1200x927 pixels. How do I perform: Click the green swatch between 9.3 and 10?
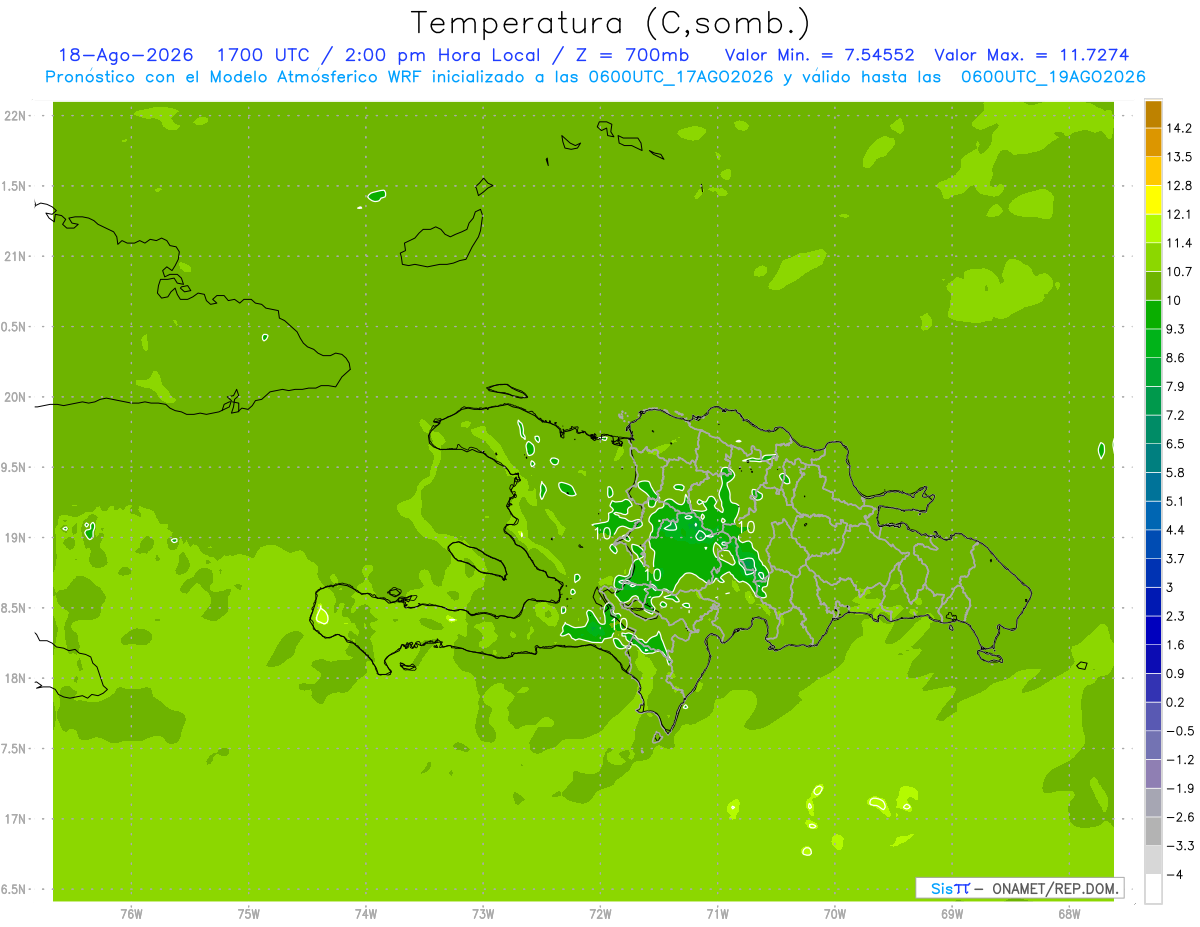pyautogui.click(x=1153, y=314)
